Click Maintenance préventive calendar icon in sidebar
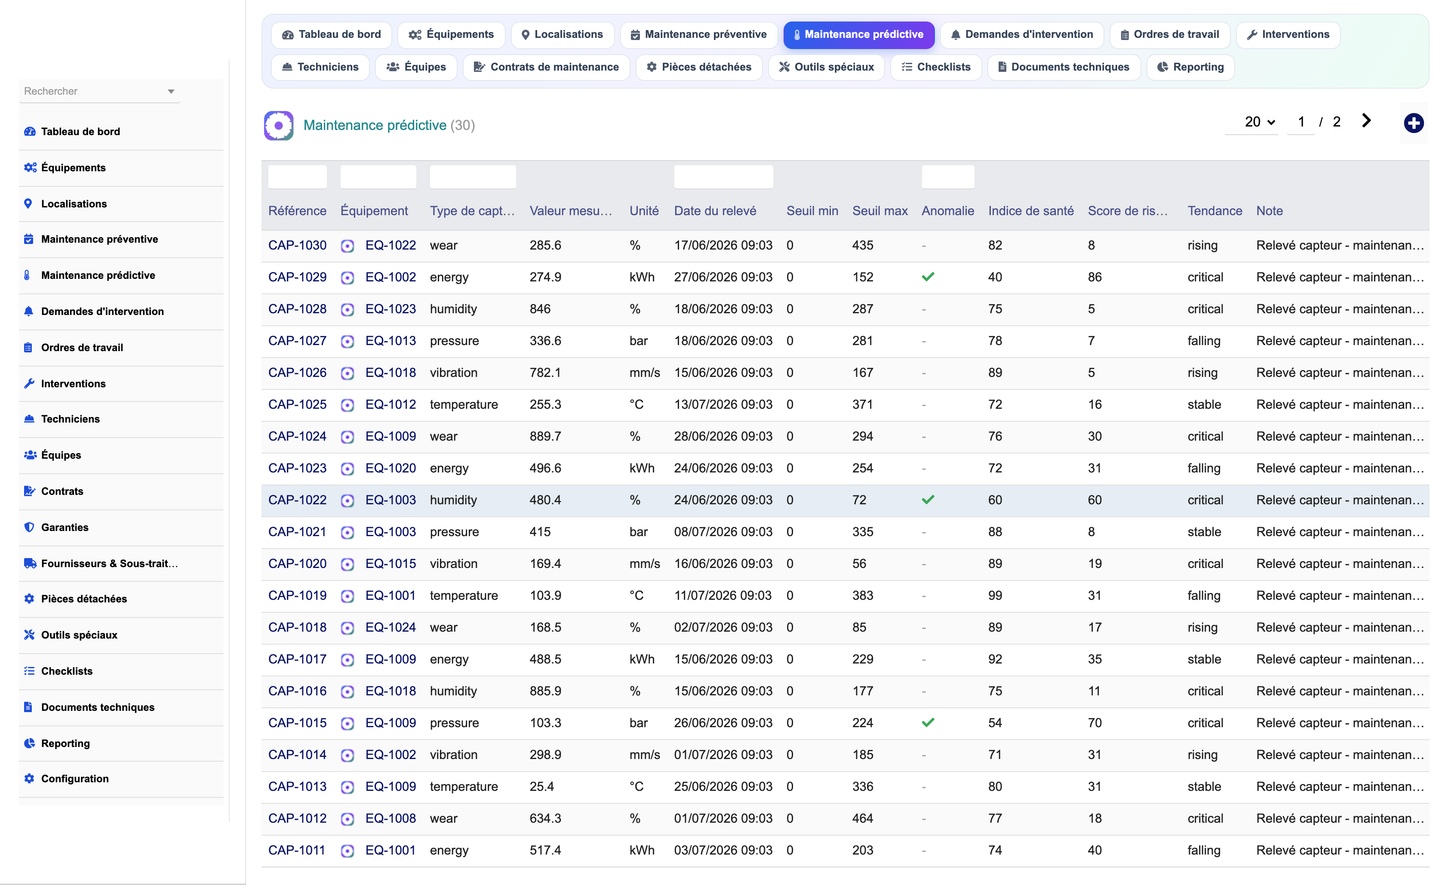The width and height of the screenshot is (1445, 895). point(29,240)
